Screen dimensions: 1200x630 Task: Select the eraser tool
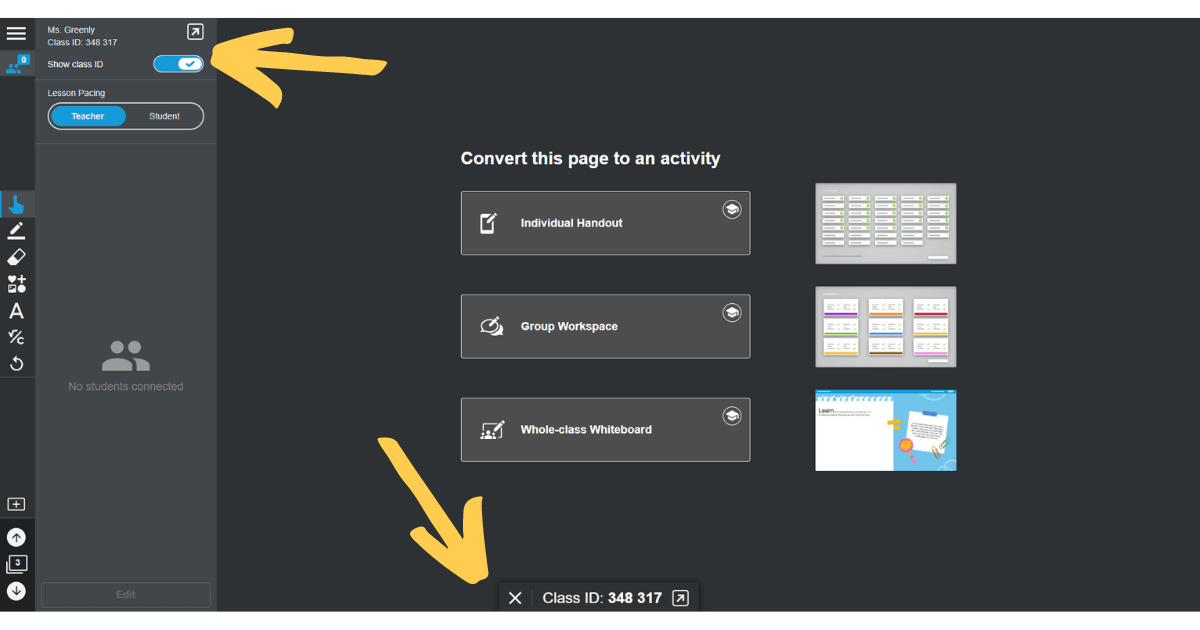pyautogui.click(x=16, y=257)
